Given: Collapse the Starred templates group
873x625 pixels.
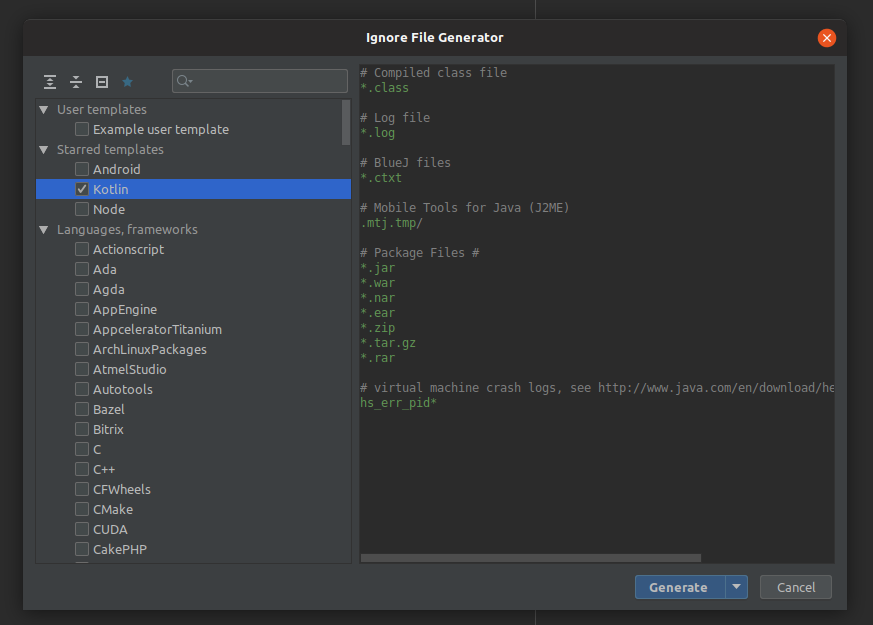Looking at the screenshot, I should pos(44,150).
